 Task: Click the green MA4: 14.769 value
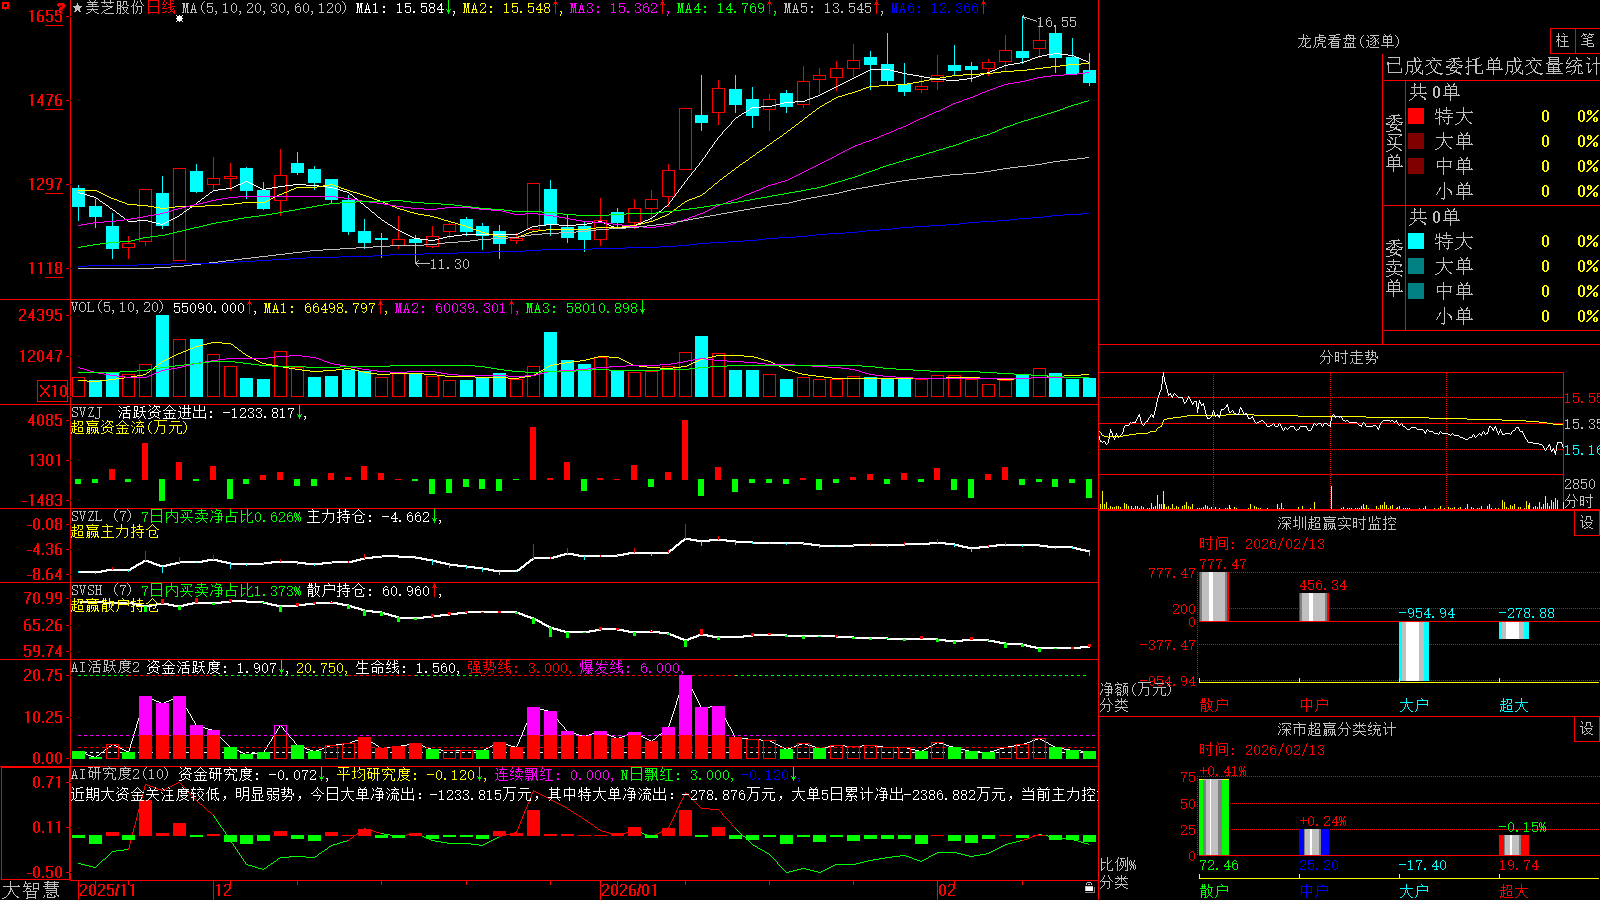click(x=725, y=8)
